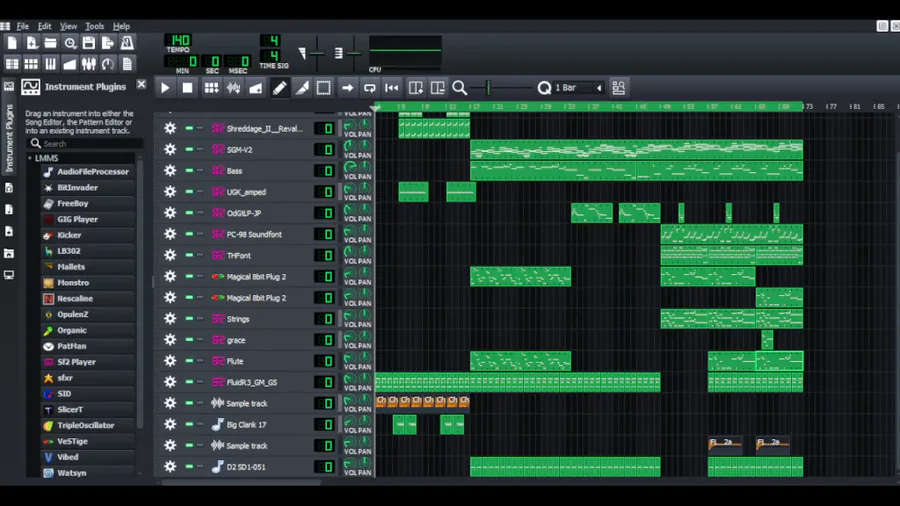Open the File menu
This screenshot has width=900, height=506.
23,26
